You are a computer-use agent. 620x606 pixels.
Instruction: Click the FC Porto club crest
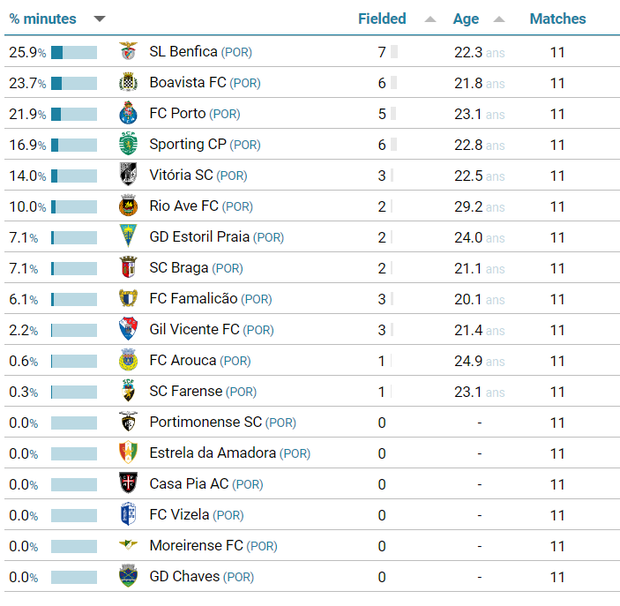click(128, 114)
